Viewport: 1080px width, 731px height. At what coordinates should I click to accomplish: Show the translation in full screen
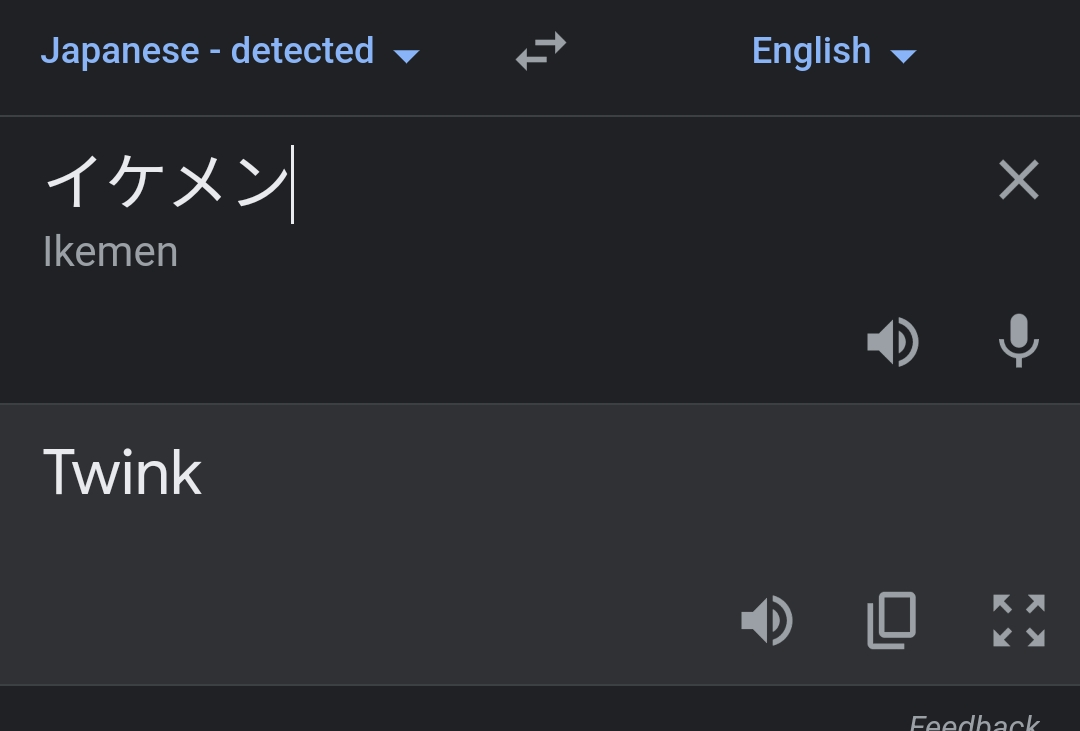click(x=1018, y=621)
